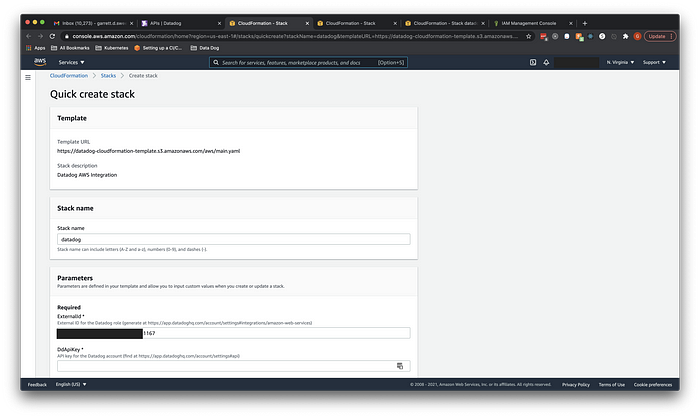The image size is (700, 418).
Task: Click the white S circle extension icon
Action: point(602,36)
